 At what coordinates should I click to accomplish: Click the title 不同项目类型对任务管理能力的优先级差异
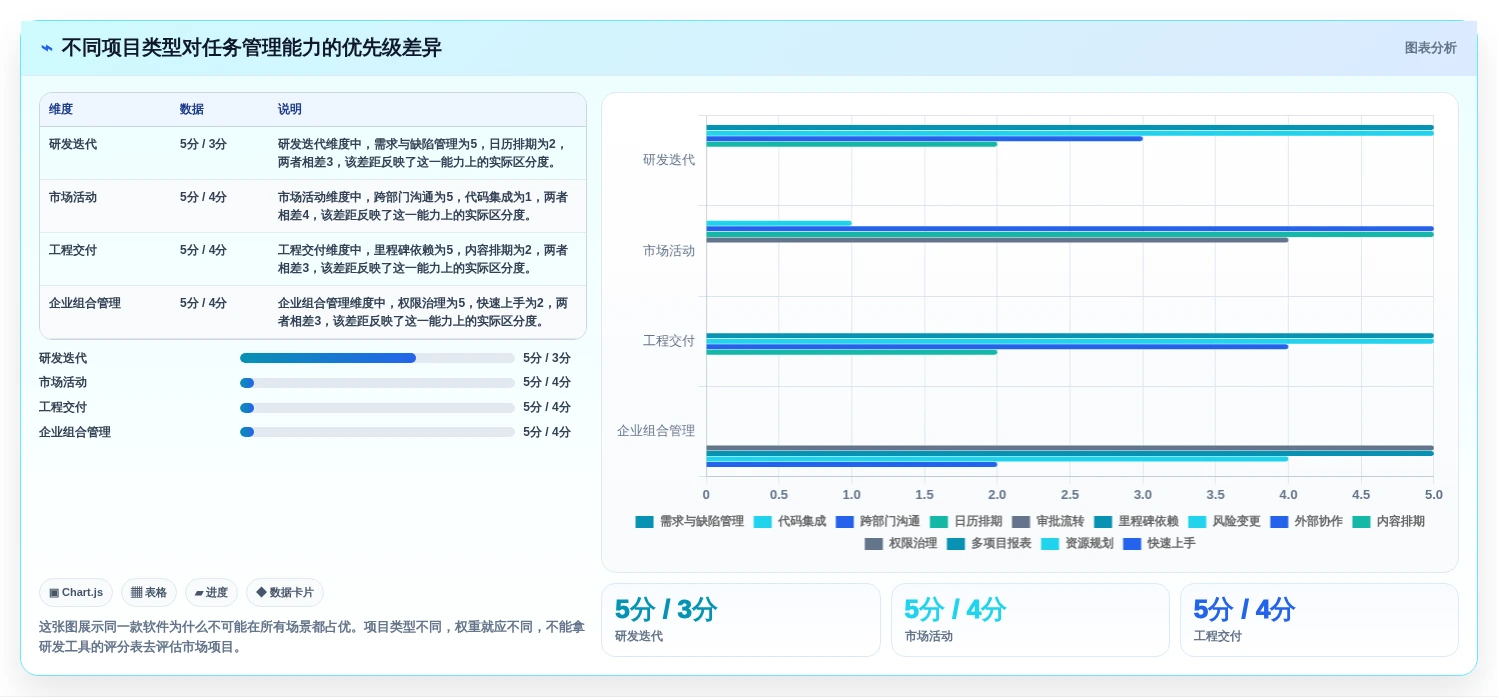click(252, 48)
